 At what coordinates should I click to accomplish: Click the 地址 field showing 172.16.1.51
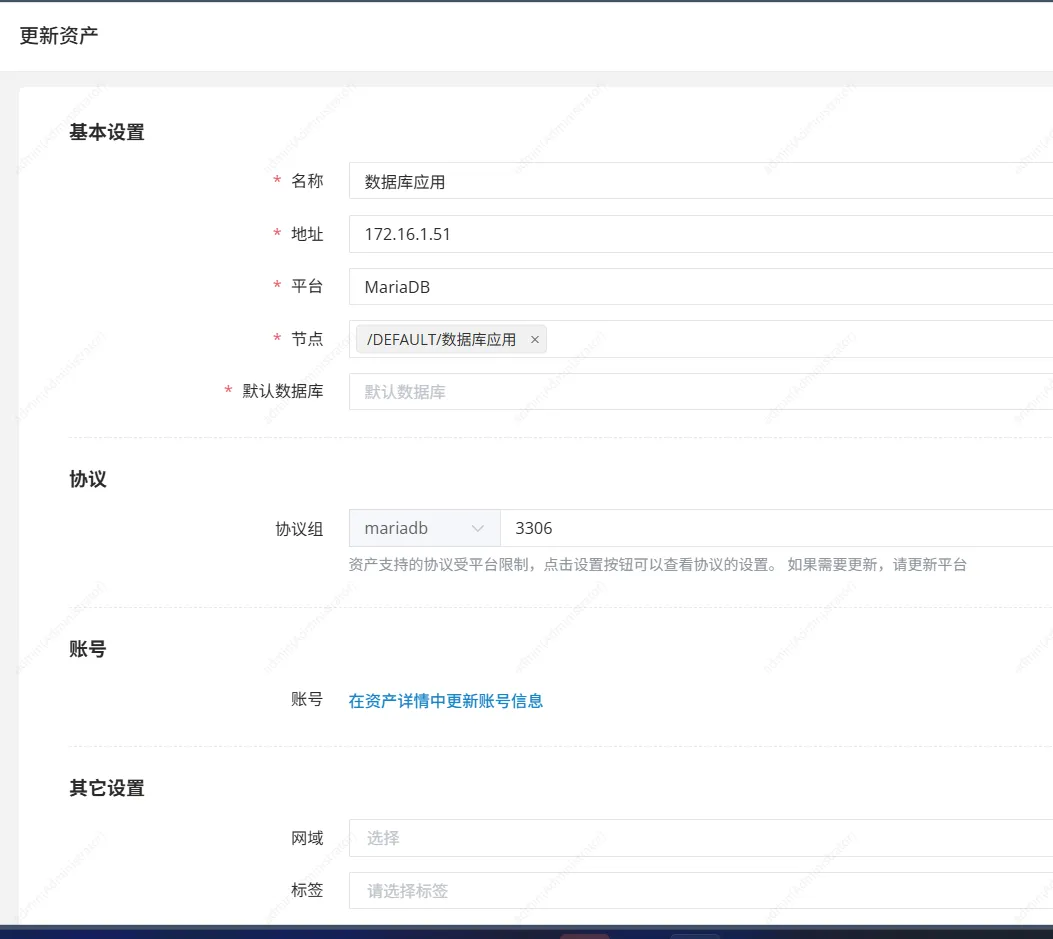tap(700, 235)
